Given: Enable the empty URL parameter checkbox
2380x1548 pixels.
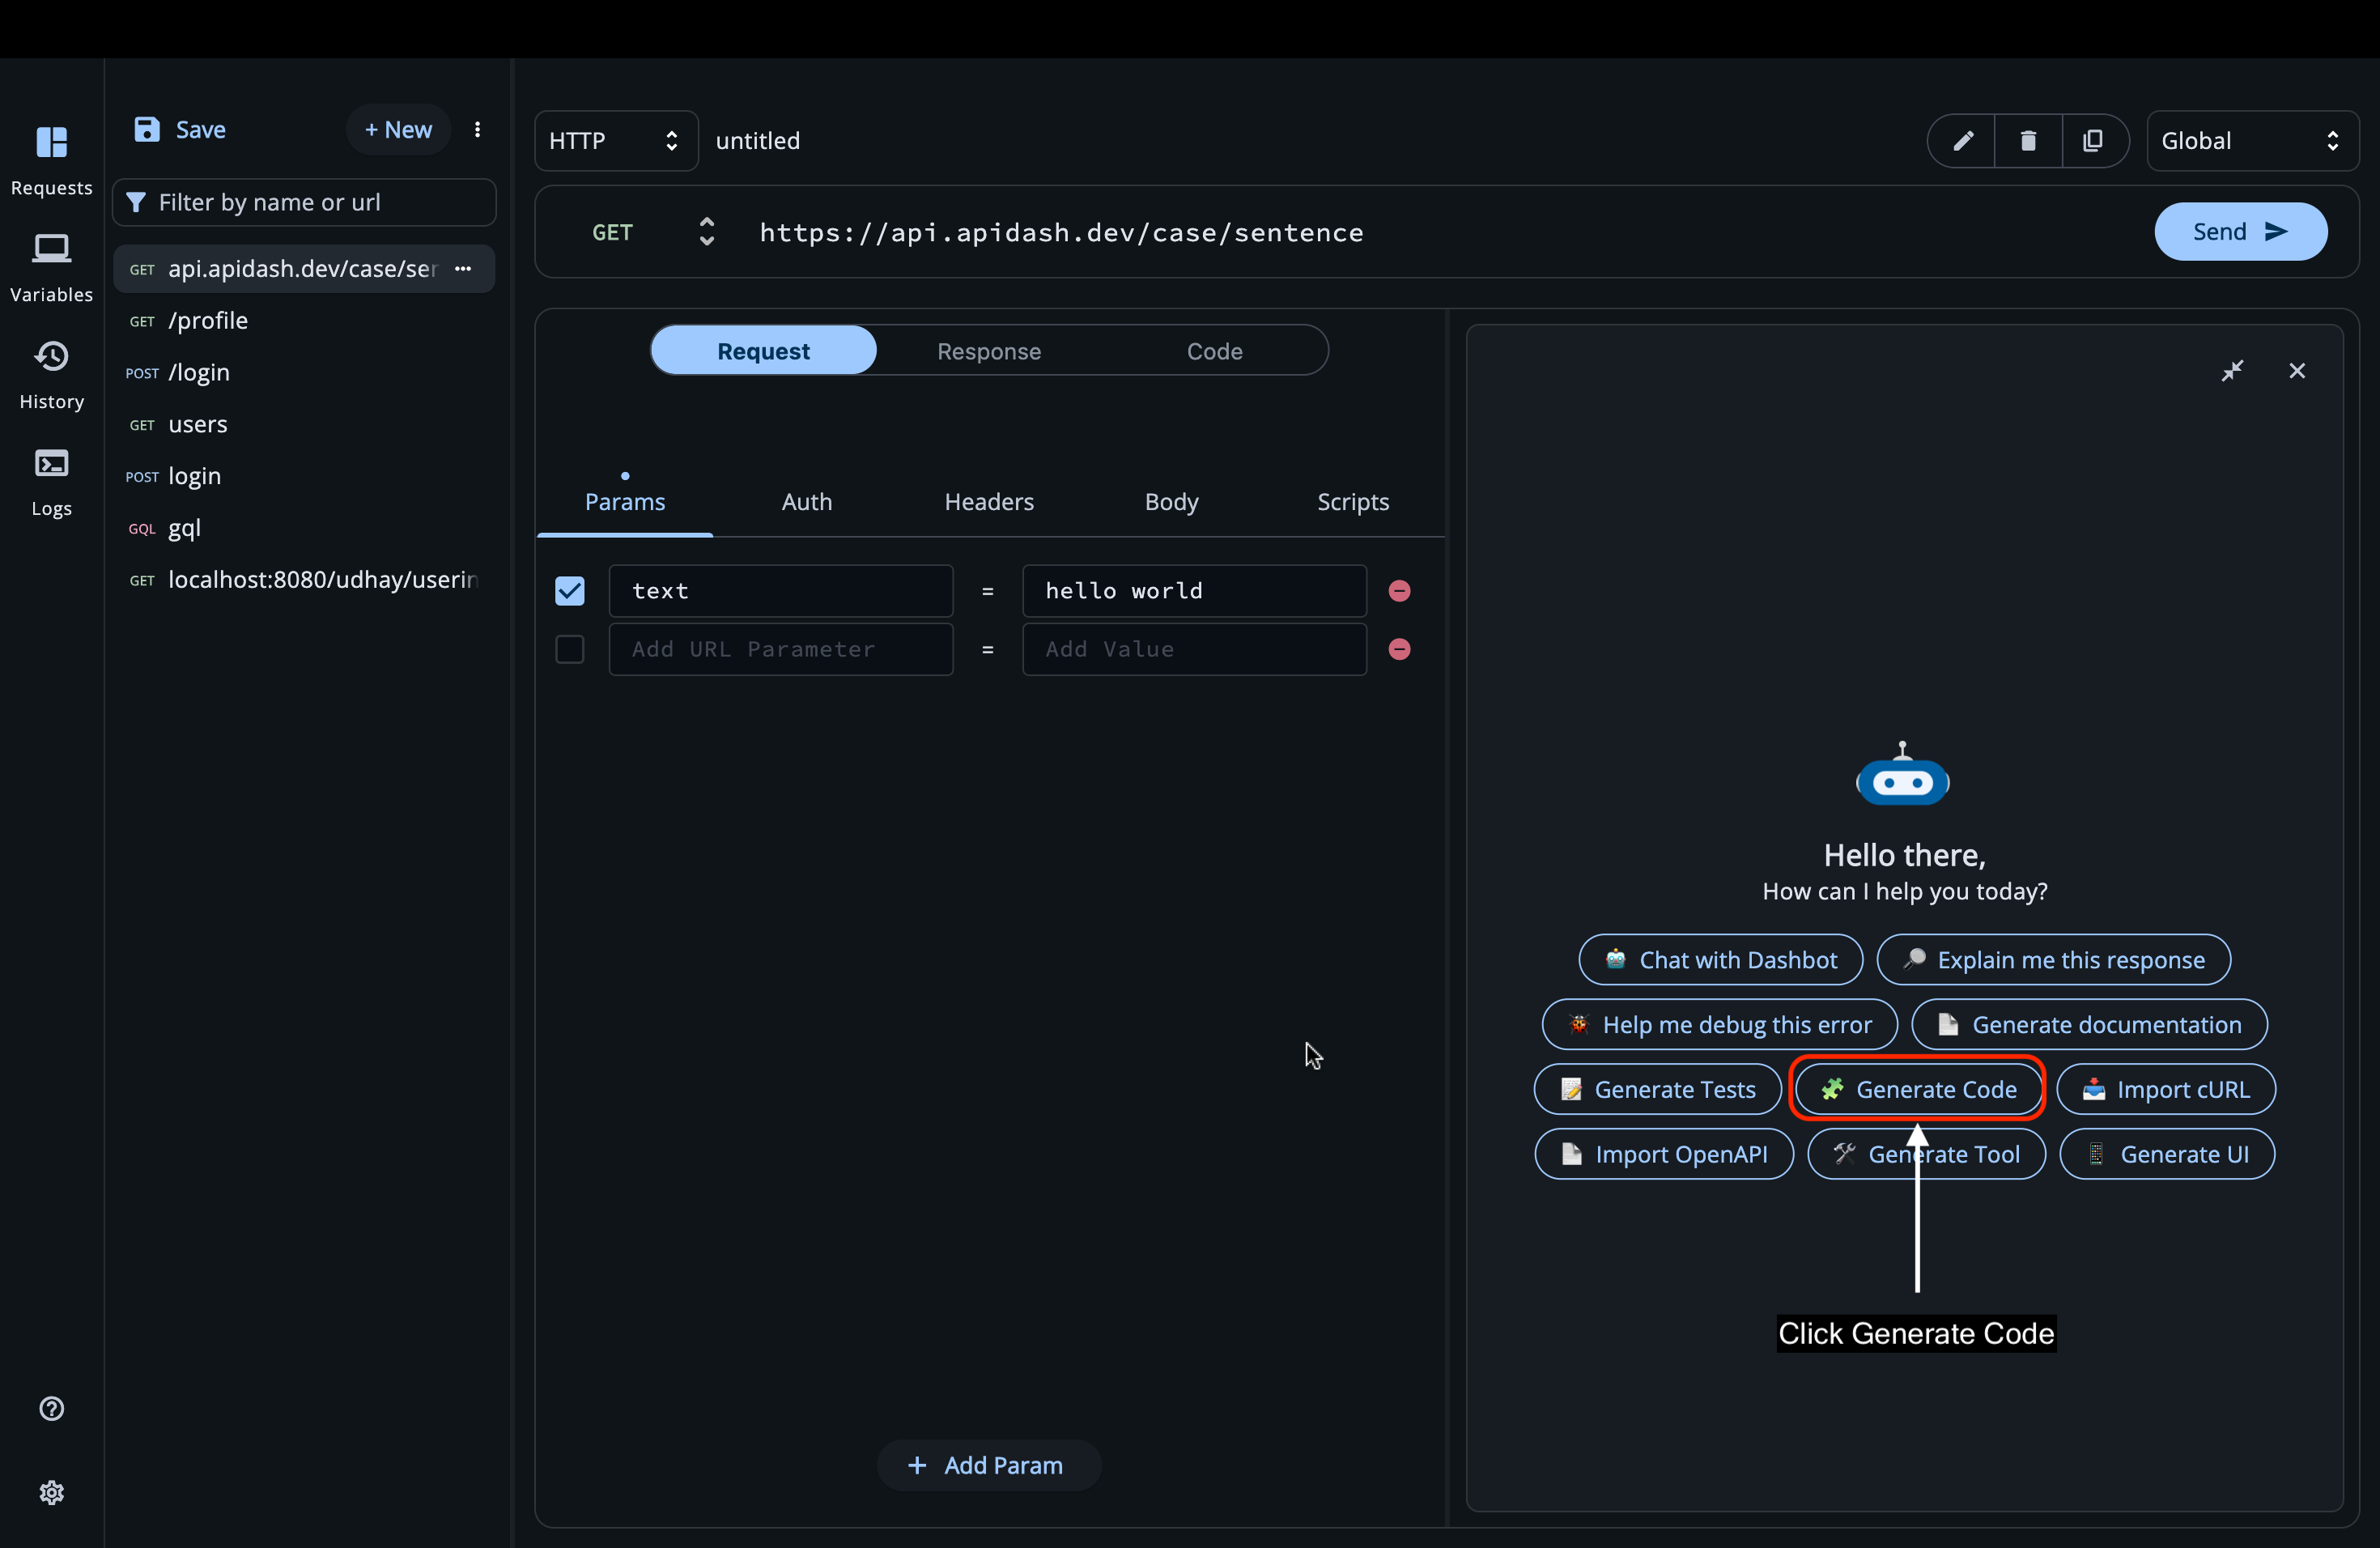Looking at the screenshot, I should [x=569, y=649].
